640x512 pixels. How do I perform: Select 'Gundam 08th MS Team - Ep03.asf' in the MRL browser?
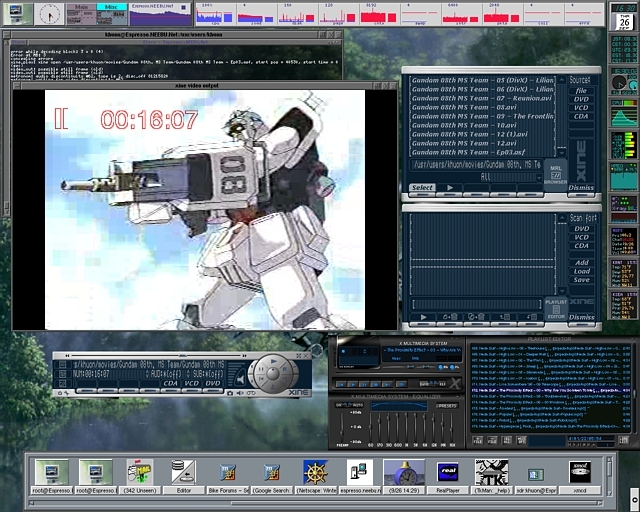(482, 152)
